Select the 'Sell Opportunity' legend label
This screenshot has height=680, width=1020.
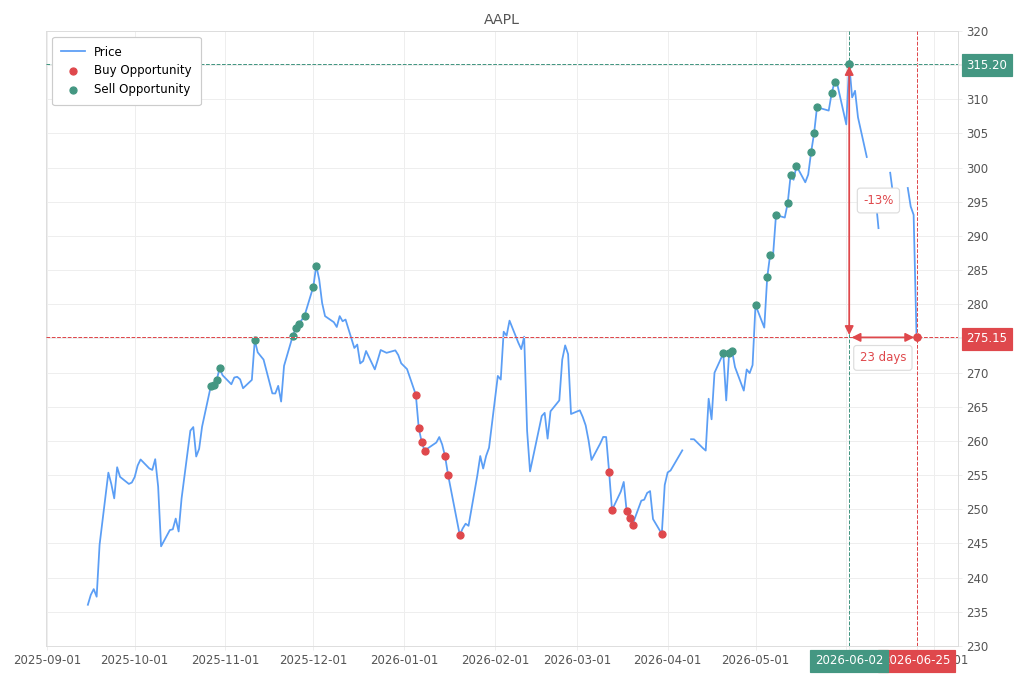[x=142, y=89]
